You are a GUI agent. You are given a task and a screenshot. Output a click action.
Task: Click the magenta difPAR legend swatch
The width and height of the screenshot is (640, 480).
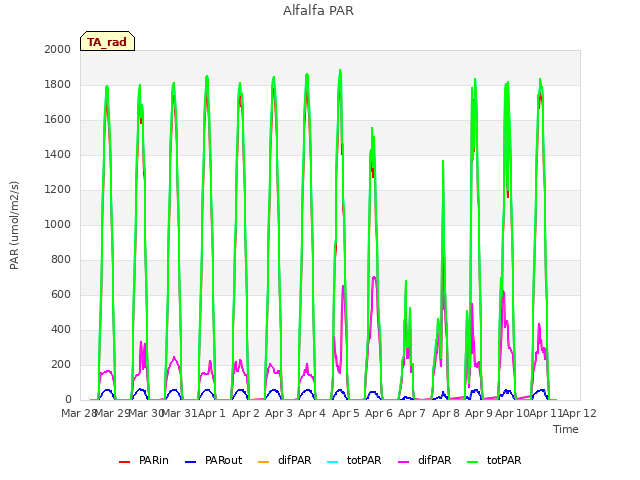tap(404, 462)
